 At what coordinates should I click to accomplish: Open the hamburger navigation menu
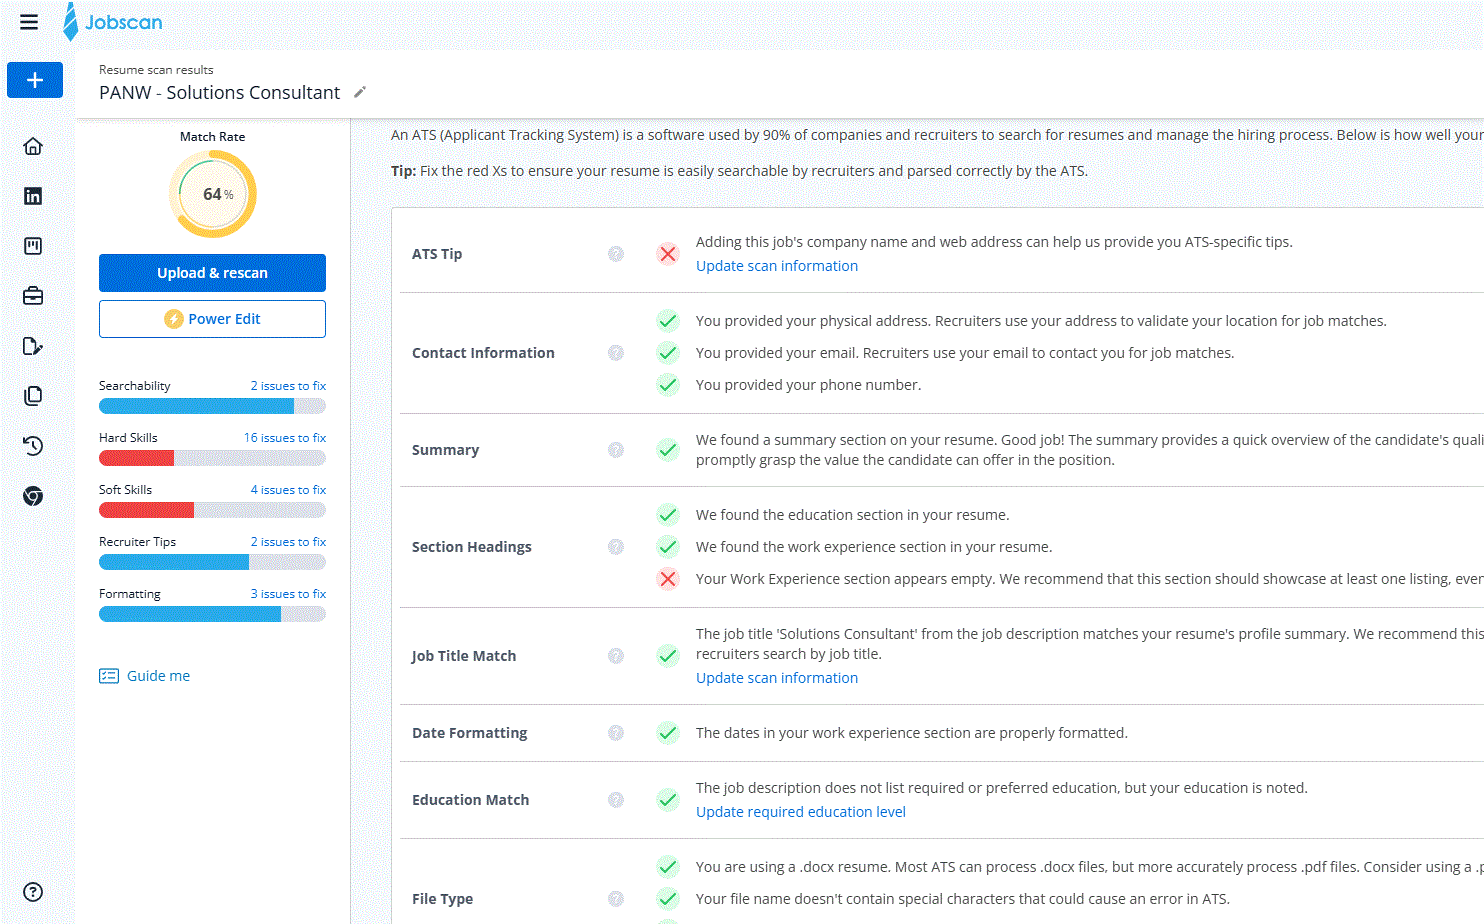[29, 22]
